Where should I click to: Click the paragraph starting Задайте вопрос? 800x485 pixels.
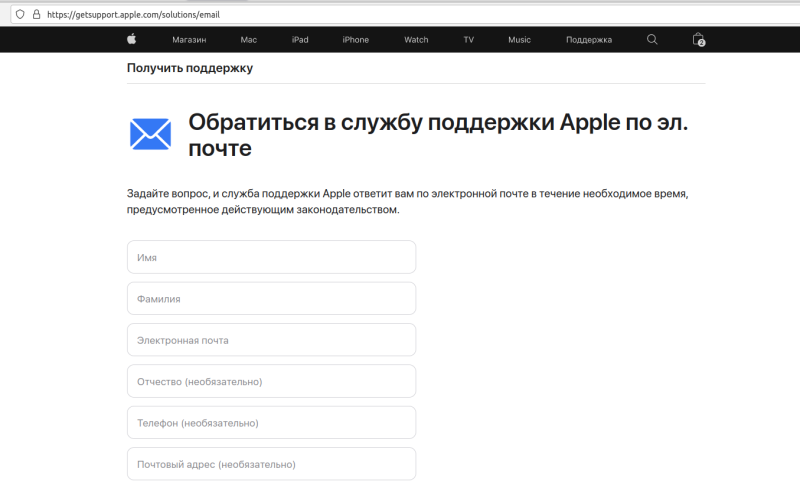408,201
